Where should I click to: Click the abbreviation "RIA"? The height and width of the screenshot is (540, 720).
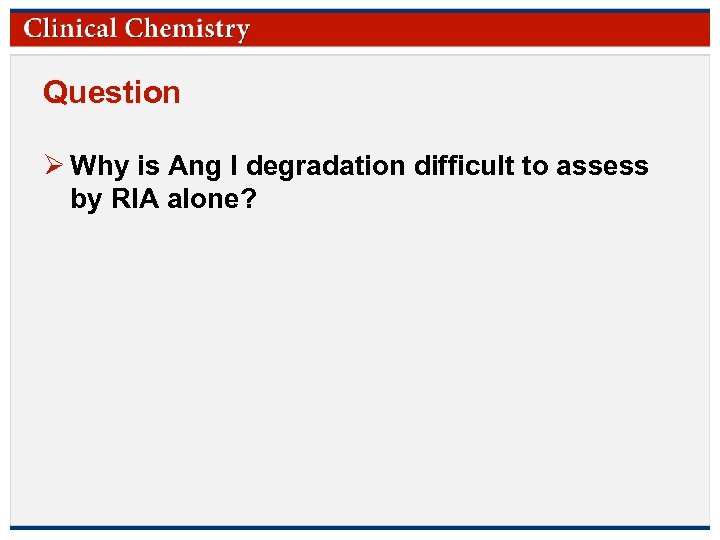click(x=134, y=199)
